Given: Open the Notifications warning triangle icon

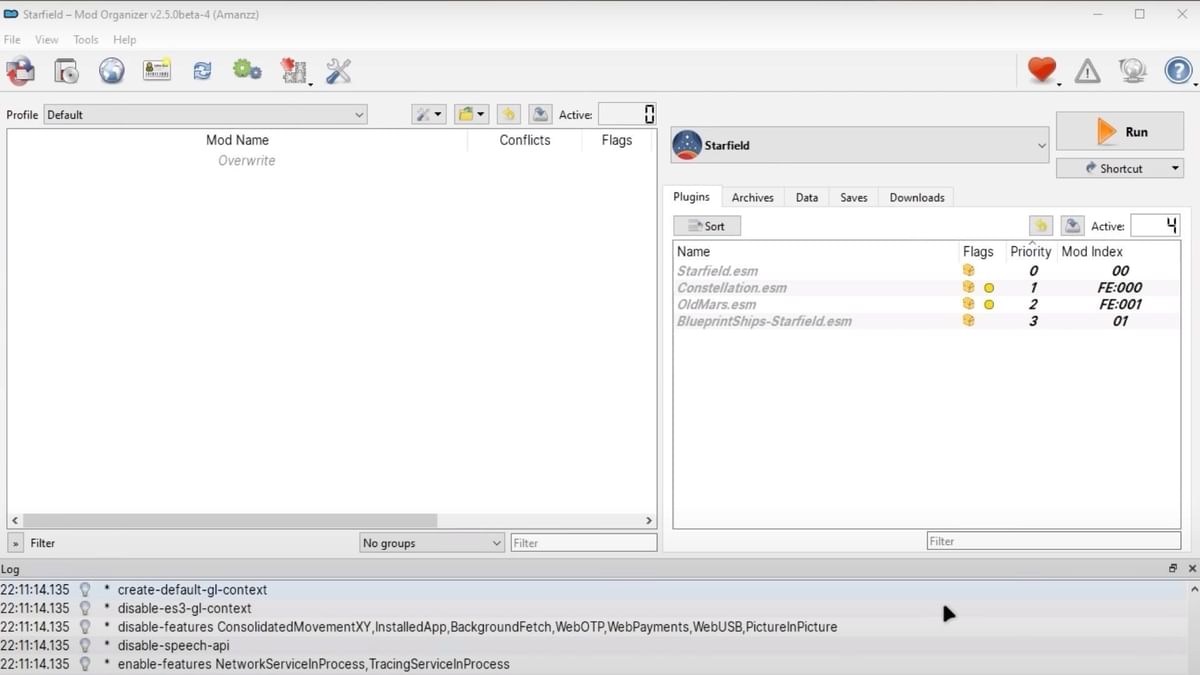Looking at the screenshot, I should pyautogui.click(x=1087, y=71).
